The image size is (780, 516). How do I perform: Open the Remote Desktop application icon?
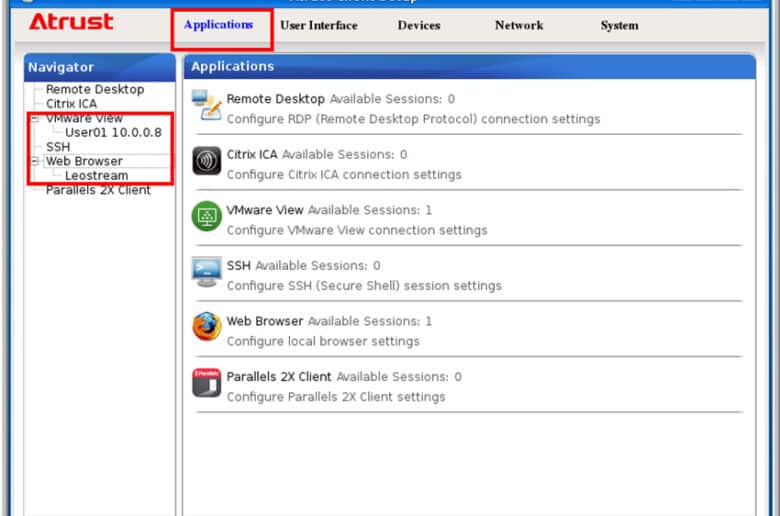pos(206,105)
